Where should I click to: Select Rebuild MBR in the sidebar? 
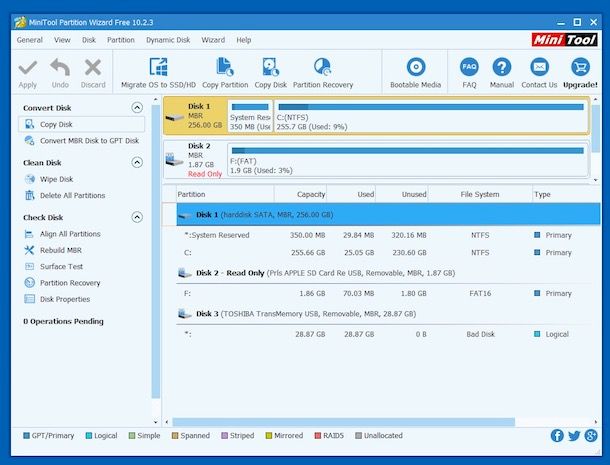(53, 250)
